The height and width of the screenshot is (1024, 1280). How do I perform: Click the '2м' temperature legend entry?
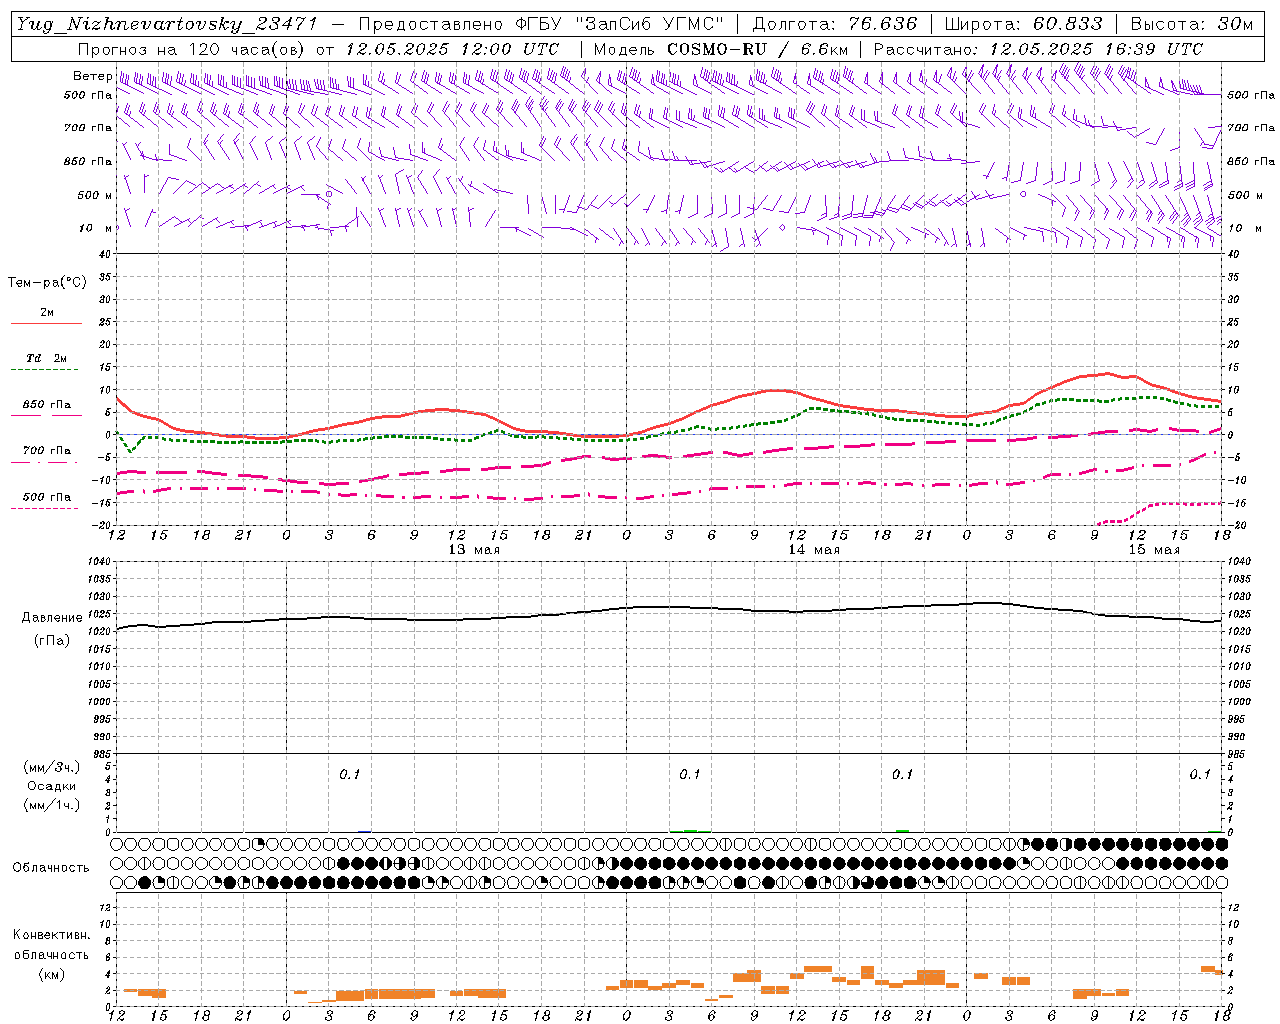(x=47, y=312)
